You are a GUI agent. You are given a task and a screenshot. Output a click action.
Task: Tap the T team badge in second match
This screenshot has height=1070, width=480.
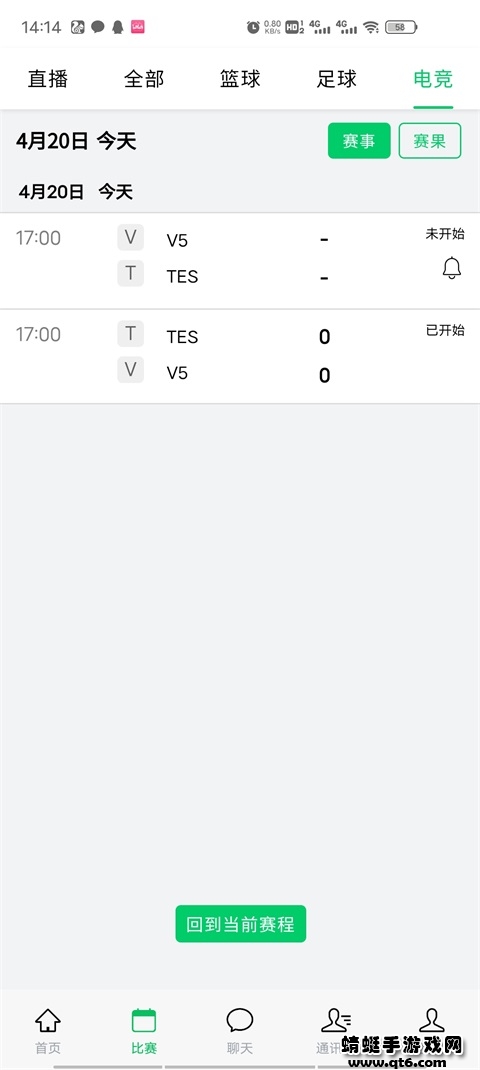pyautogui.click(x=130, y=334)
